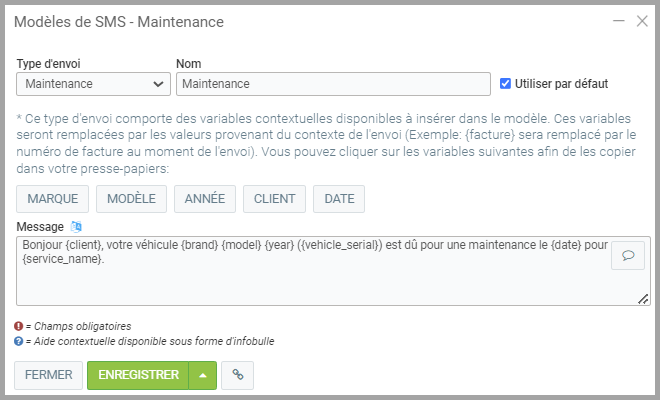Viewport: 660px width, 400px height.
Task: Click the blue contextual help legend icon
Action: pyautogui.click(x=19, y=341)
